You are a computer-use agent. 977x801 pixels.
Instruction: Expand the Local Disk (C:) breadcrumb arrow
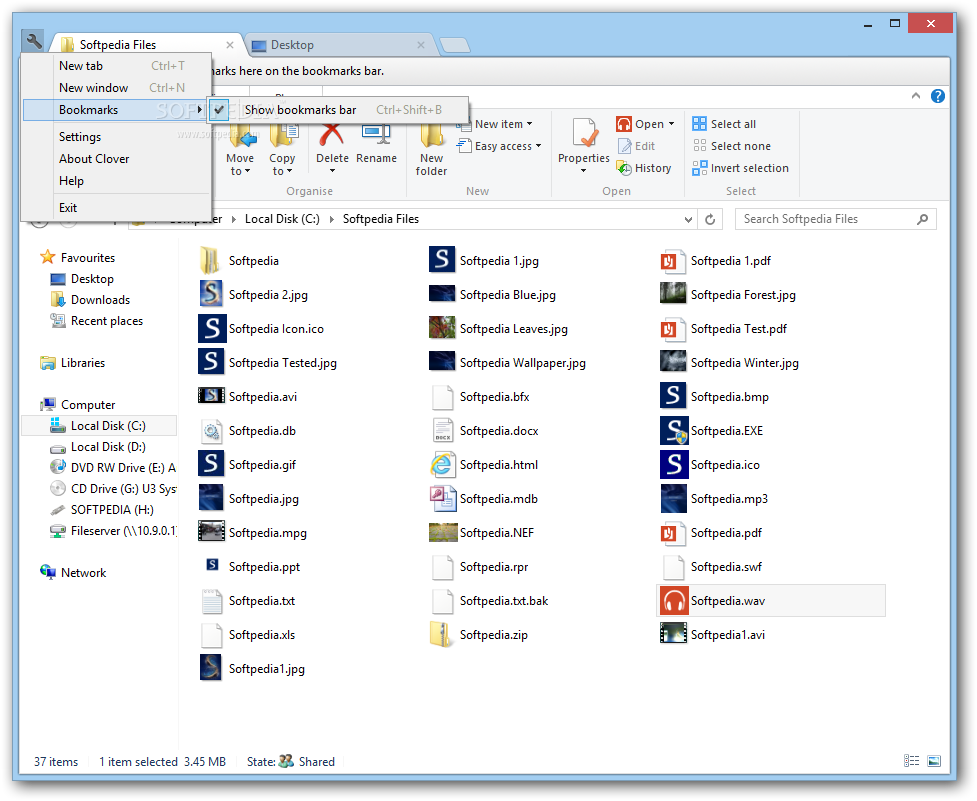point(331,219)
